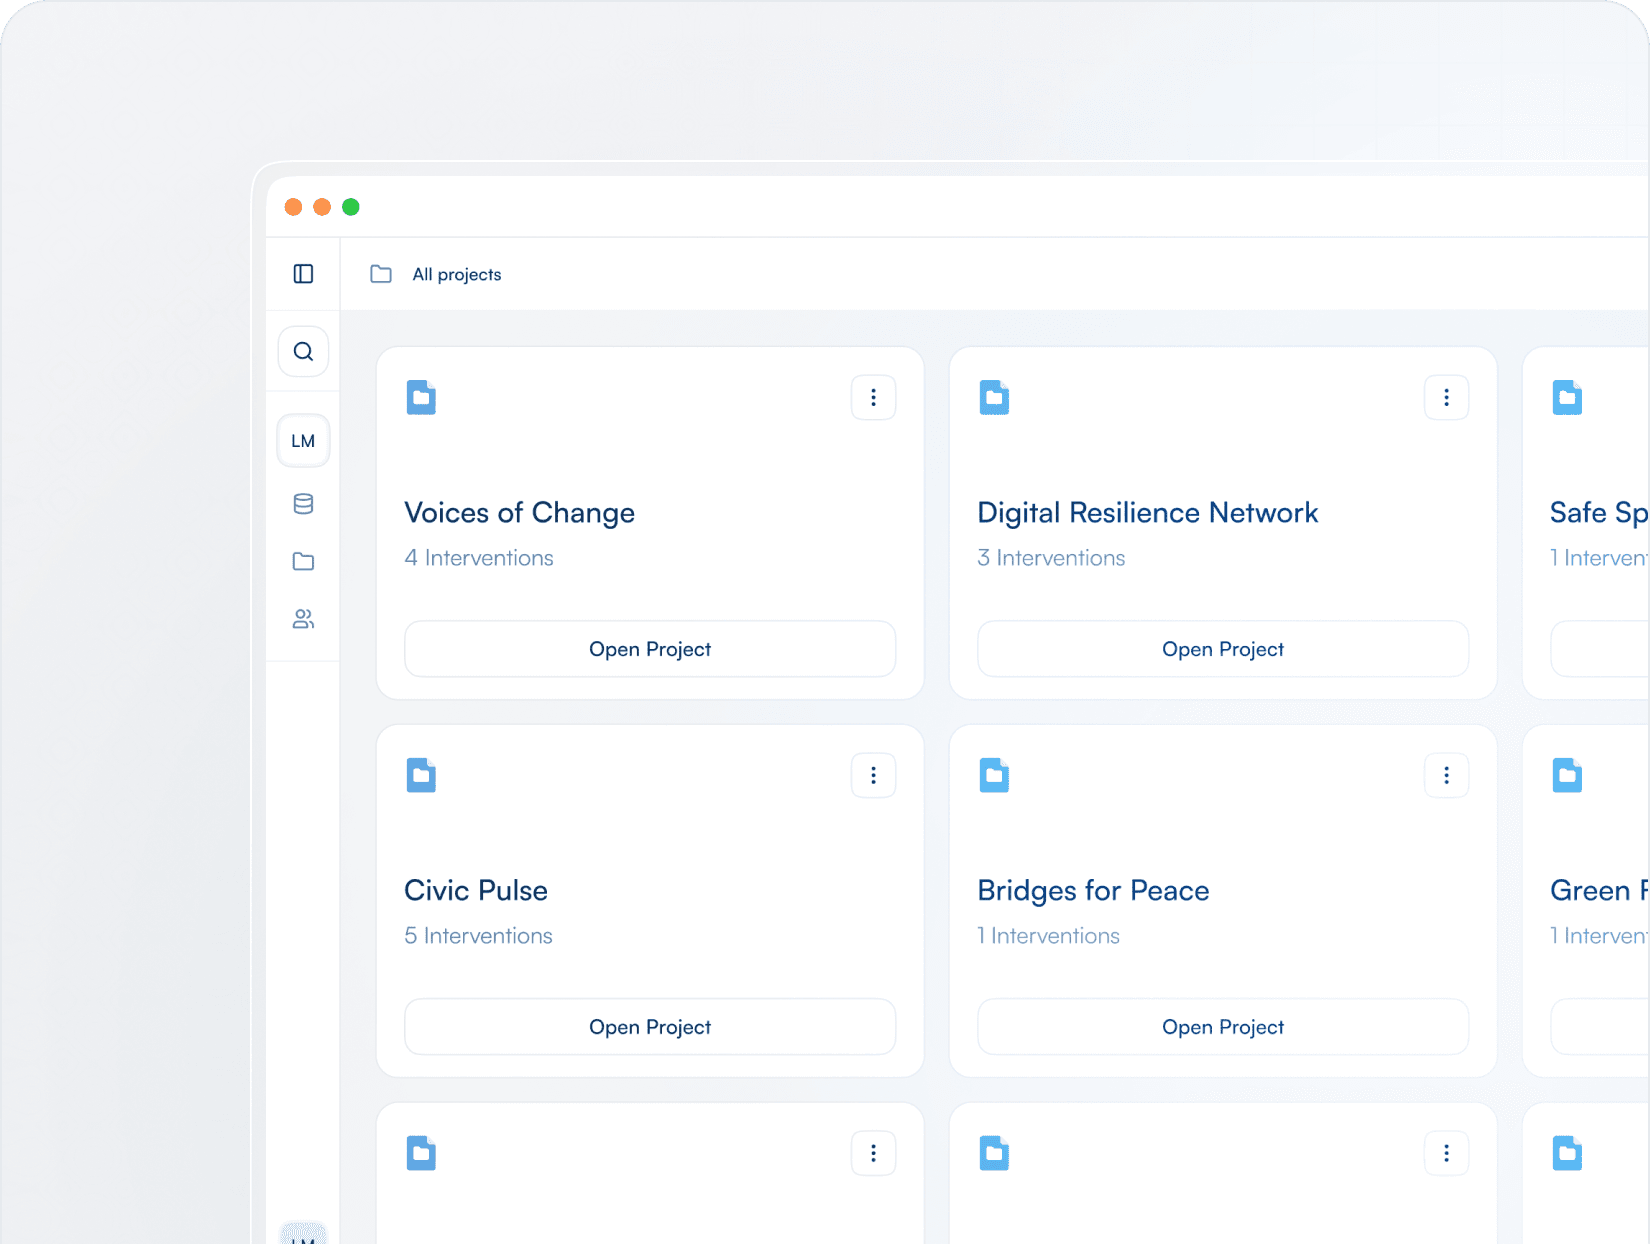Toggle the sidebar panel icon
1650x1244 pixels.
[303, 274]
